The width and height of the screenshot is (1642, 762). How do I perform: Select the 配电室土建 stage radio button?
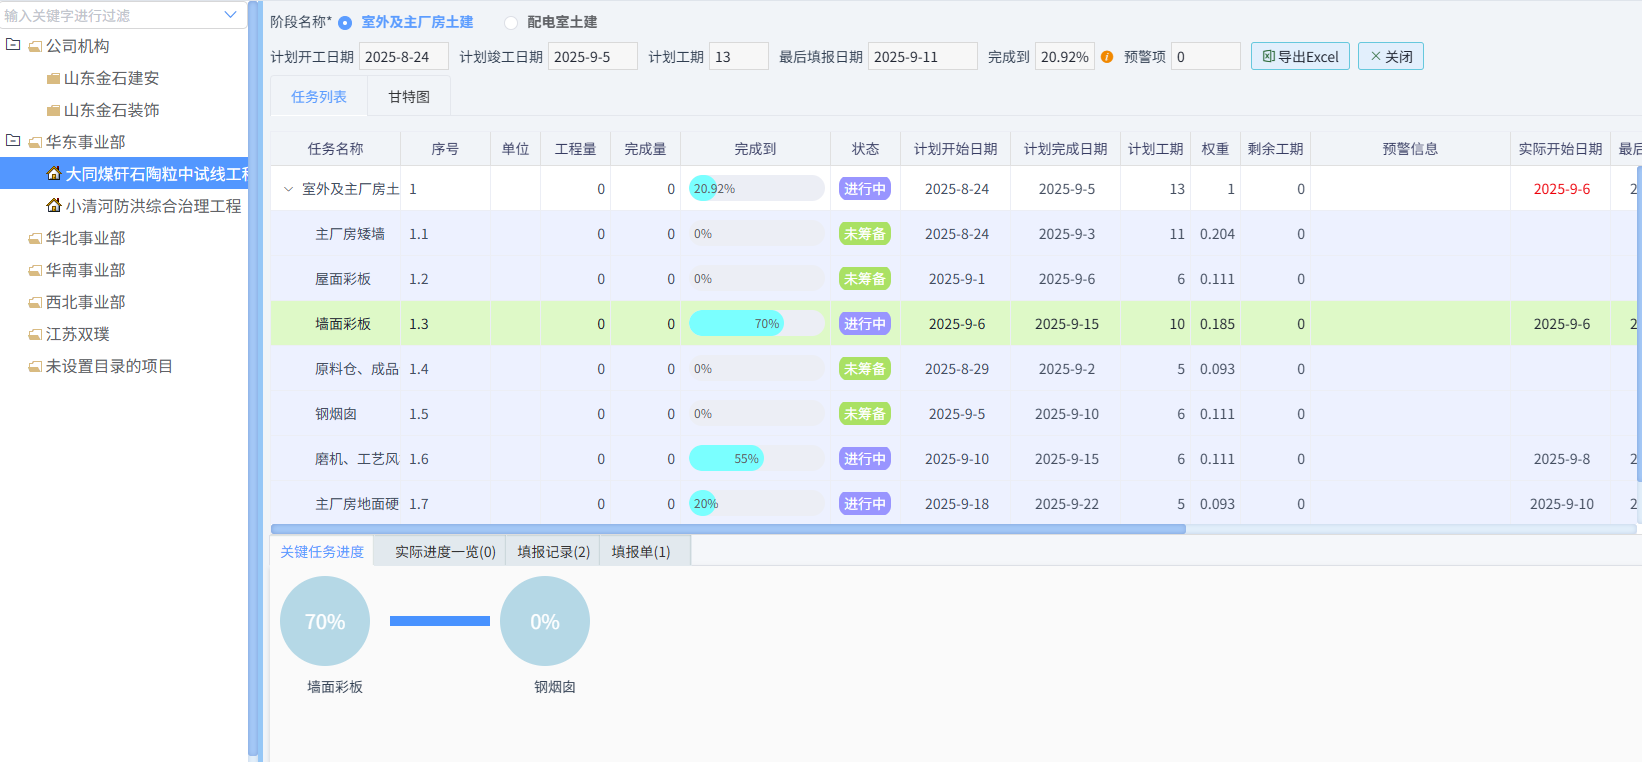coord(511,23)
